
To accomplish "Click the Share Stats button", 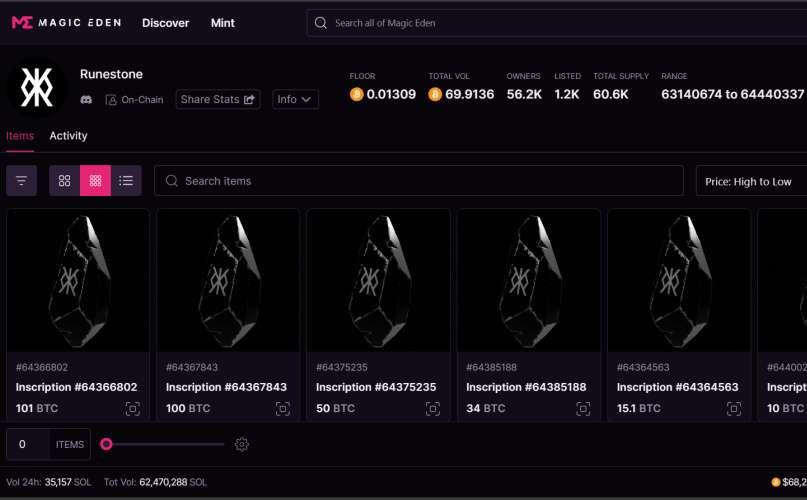I will tap(218, 99).
